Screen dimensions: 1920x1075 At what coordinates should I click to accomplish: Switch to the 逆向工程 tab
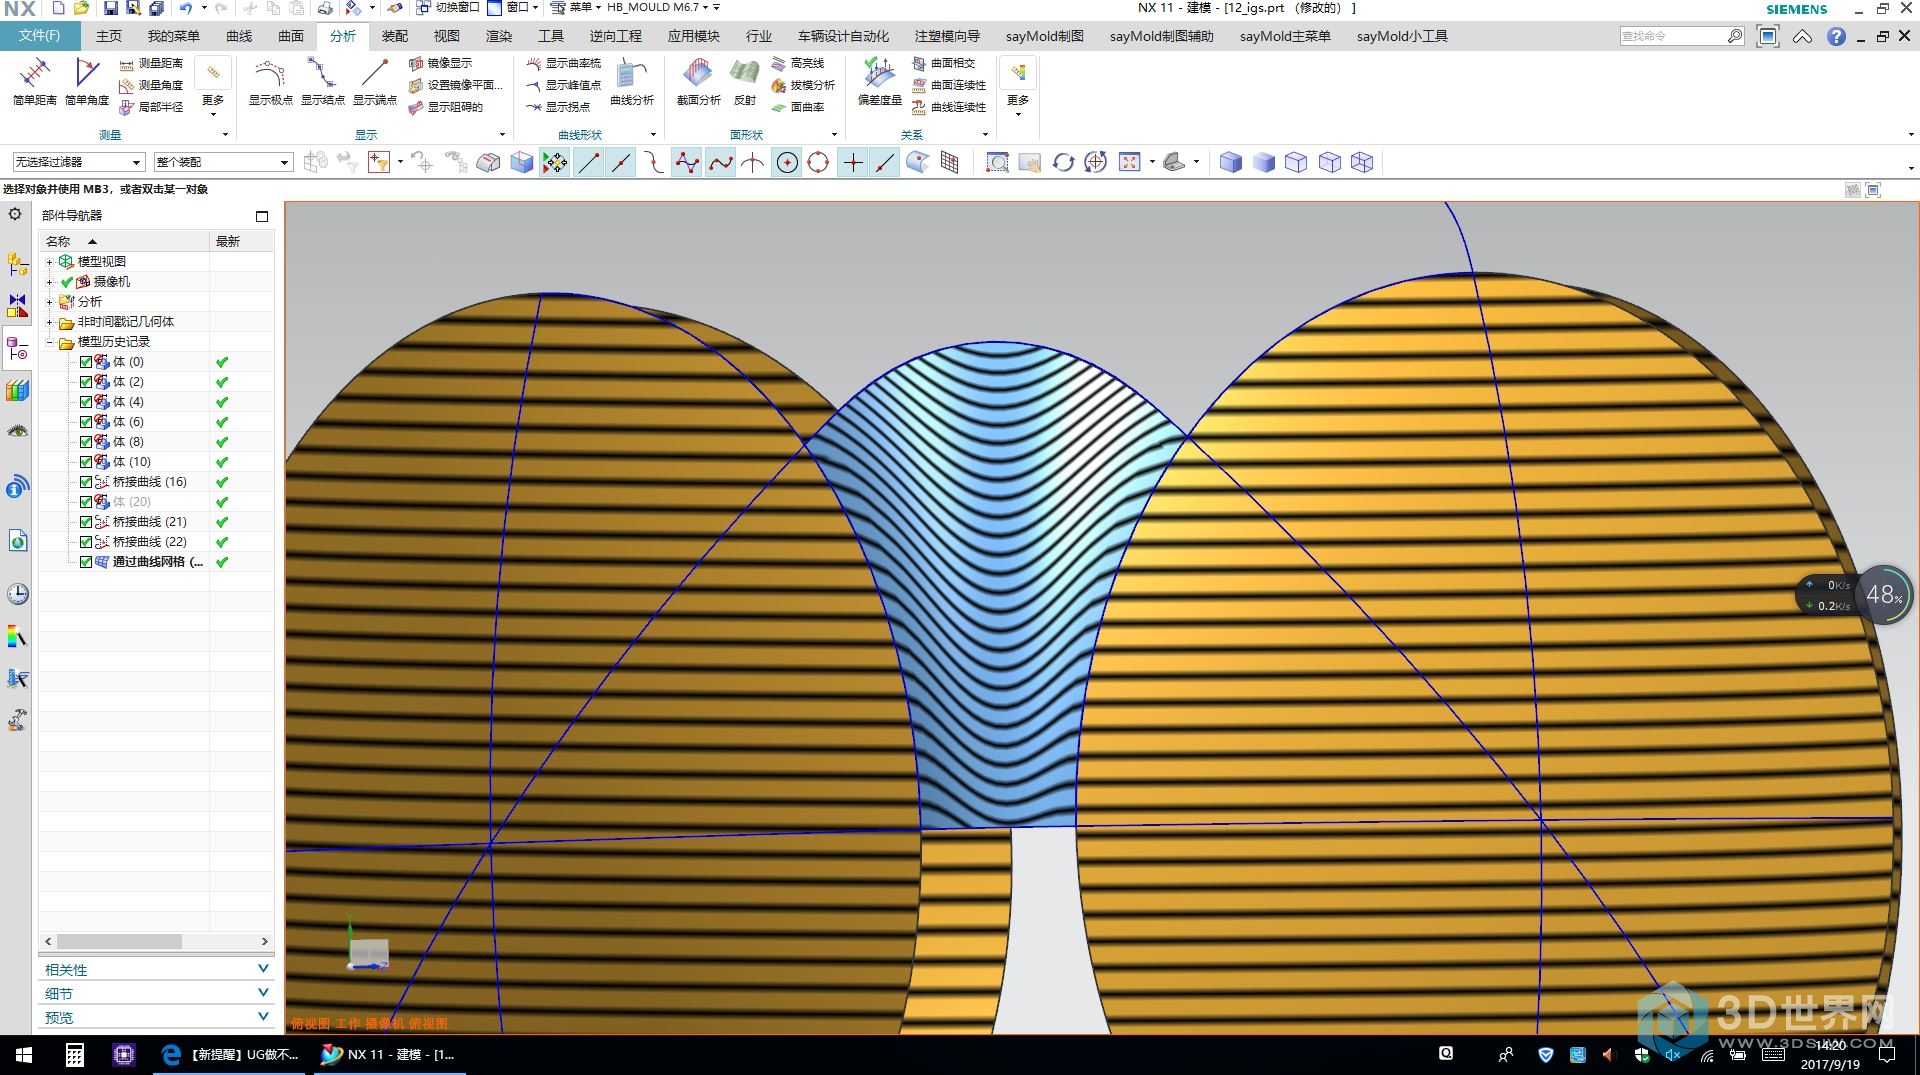[x=615, y=36]
